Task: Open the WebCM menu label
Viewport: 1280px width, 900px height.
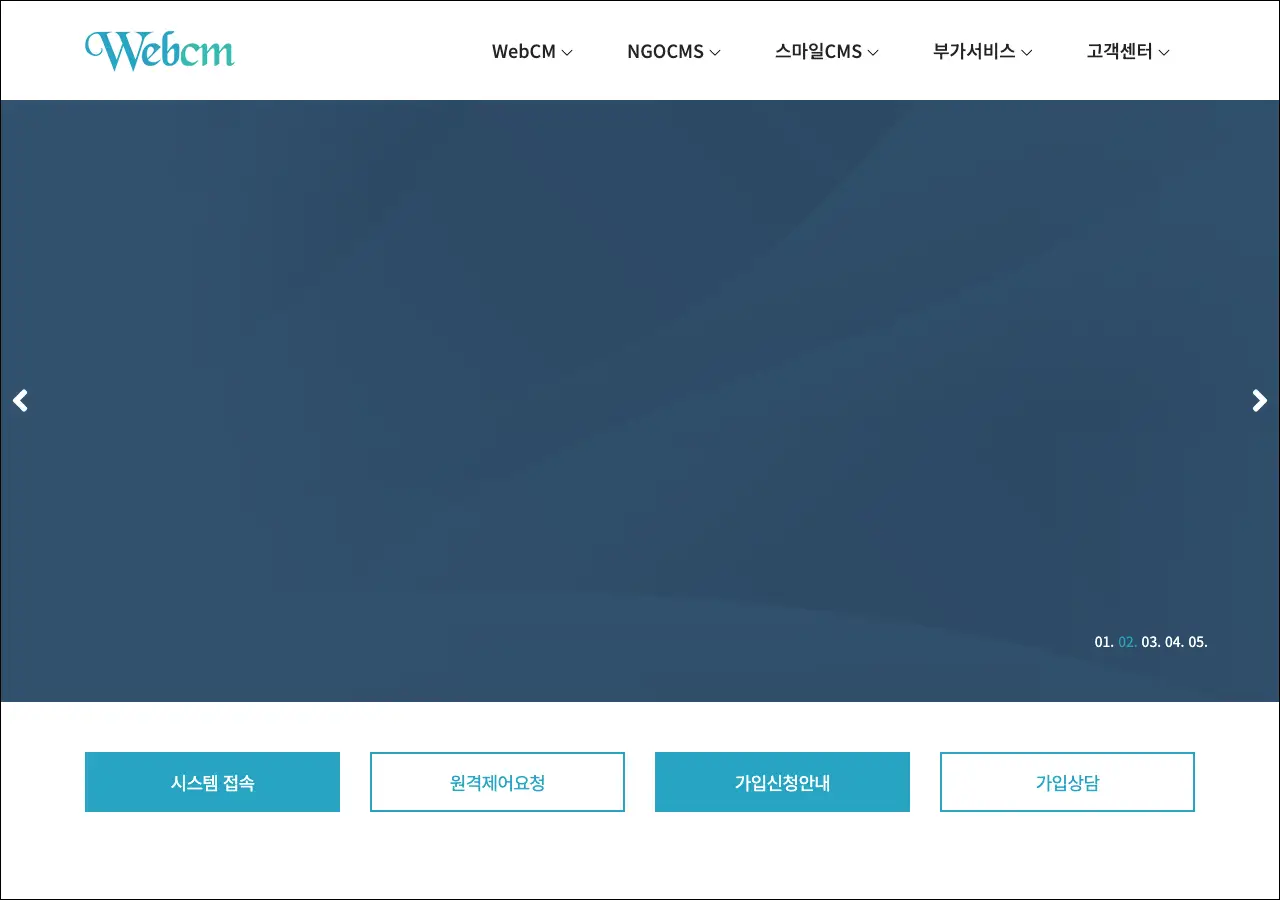Action: pos(523,52)
